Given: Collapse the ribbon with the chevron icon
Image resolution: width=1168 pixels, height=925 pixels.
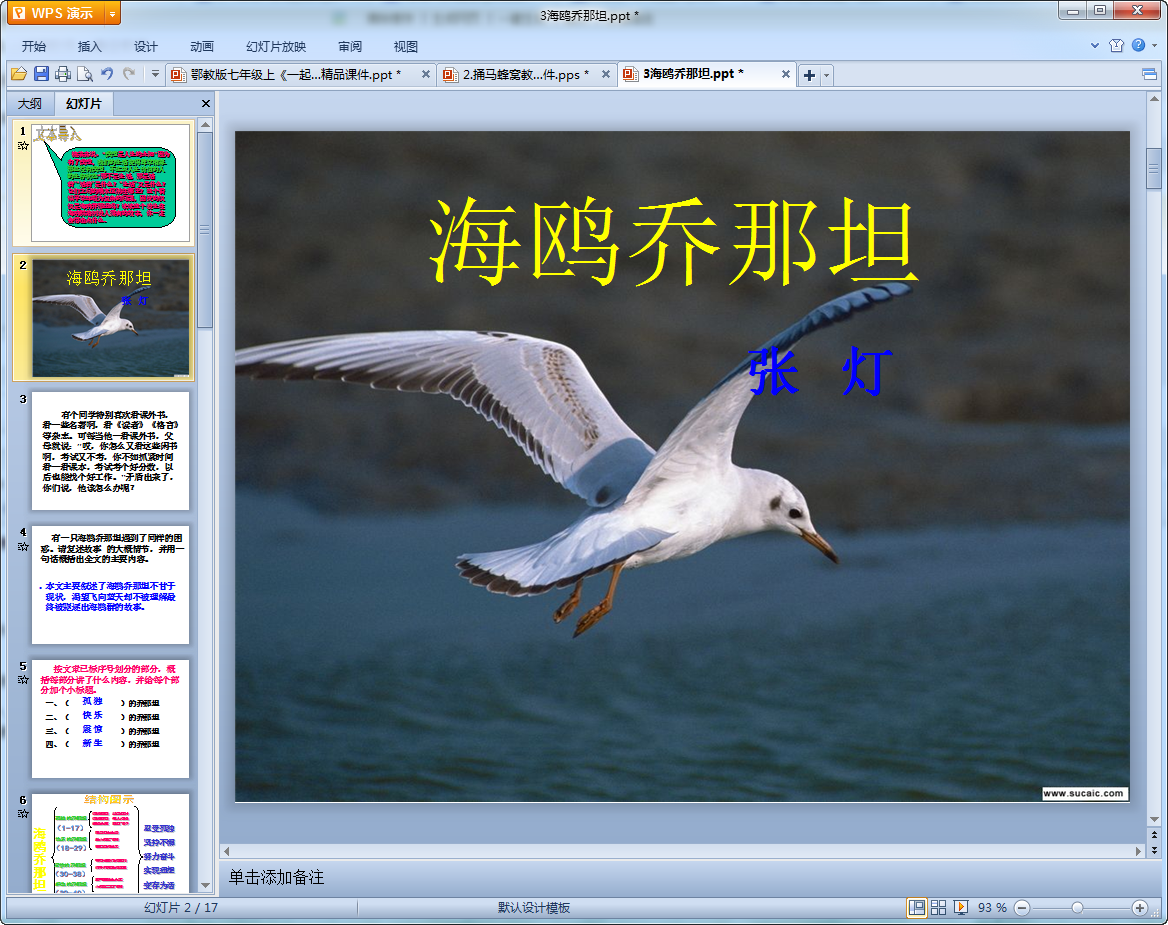Looking at the screenshot, I should (x=1095, y=45).
